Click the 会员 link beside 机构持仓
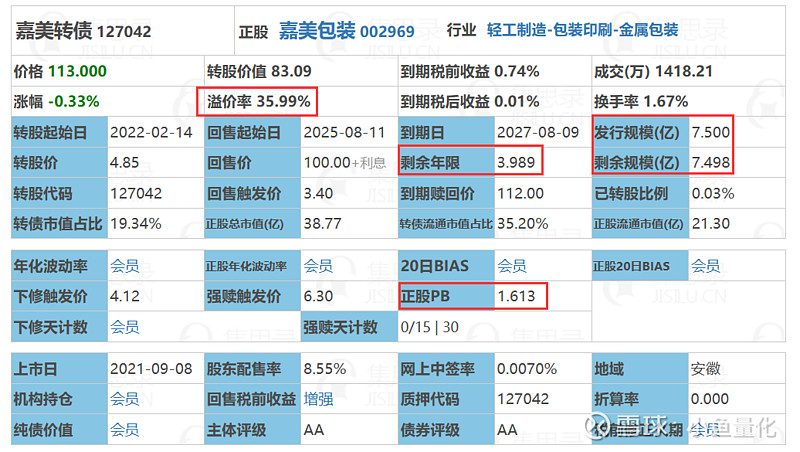Image resolution: width=800 pixels, height=452 pixels. click(x=124, y=399)
